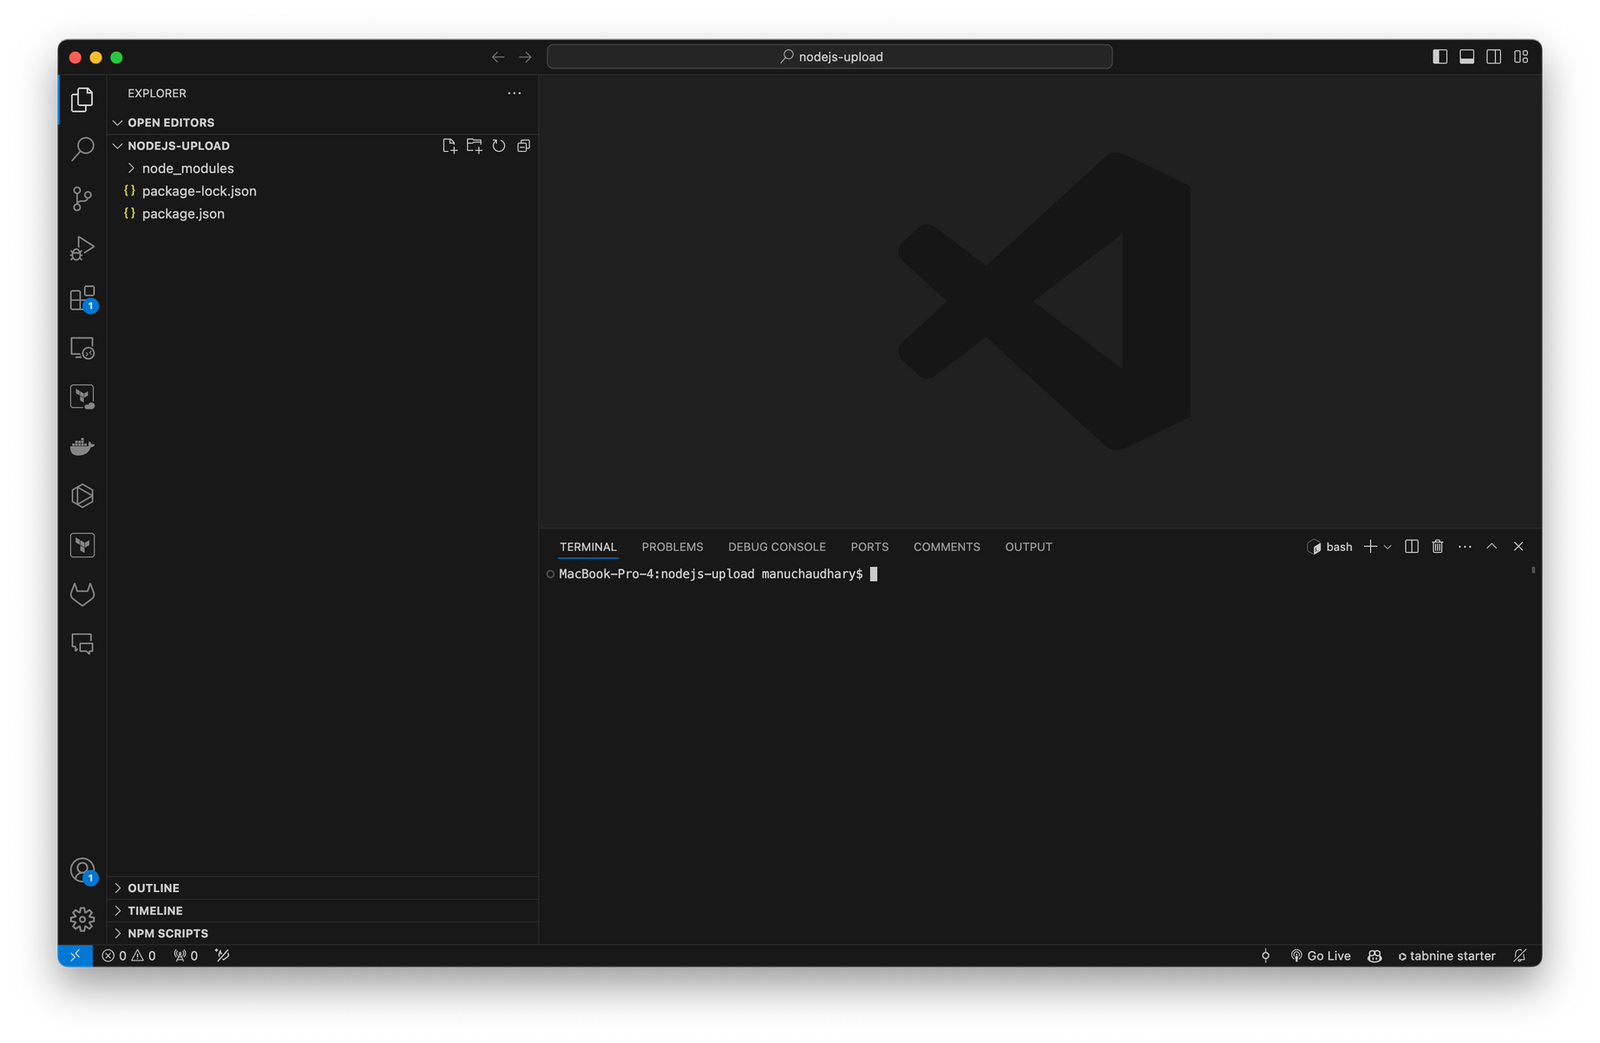Screen dimensions: 1600x1043
Task: Open the nodejs-upload command center search box
Action: coord(828,56)
